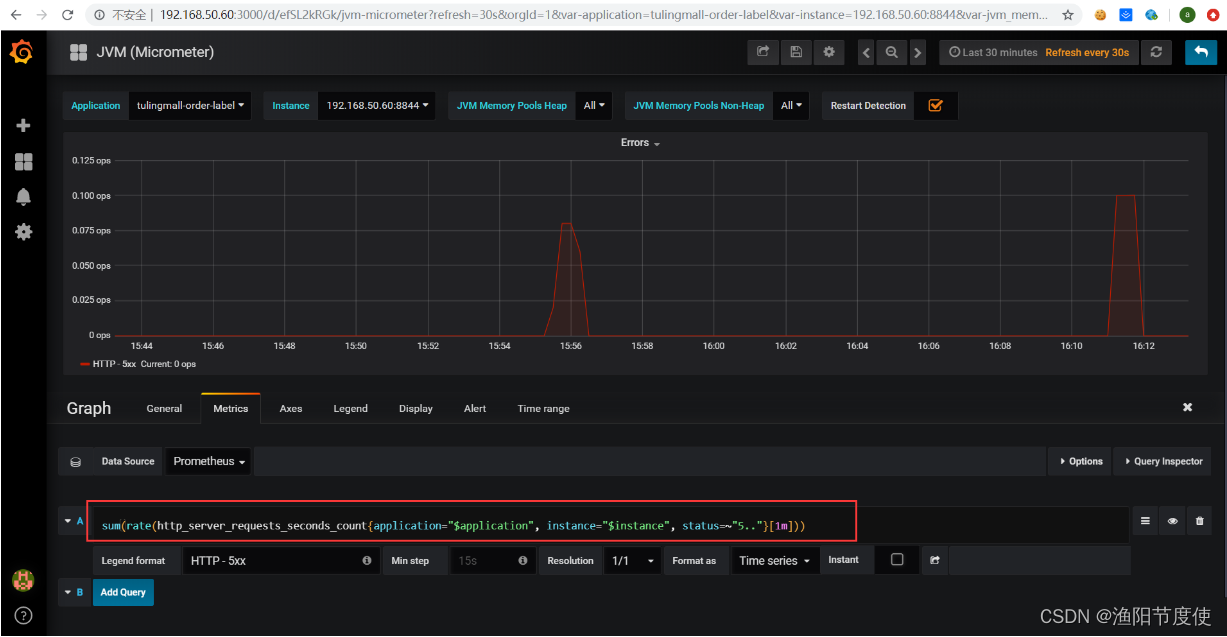Click Legend format HTTP - 5xx field
This screenshot has height=637, width=1227.
281,561
